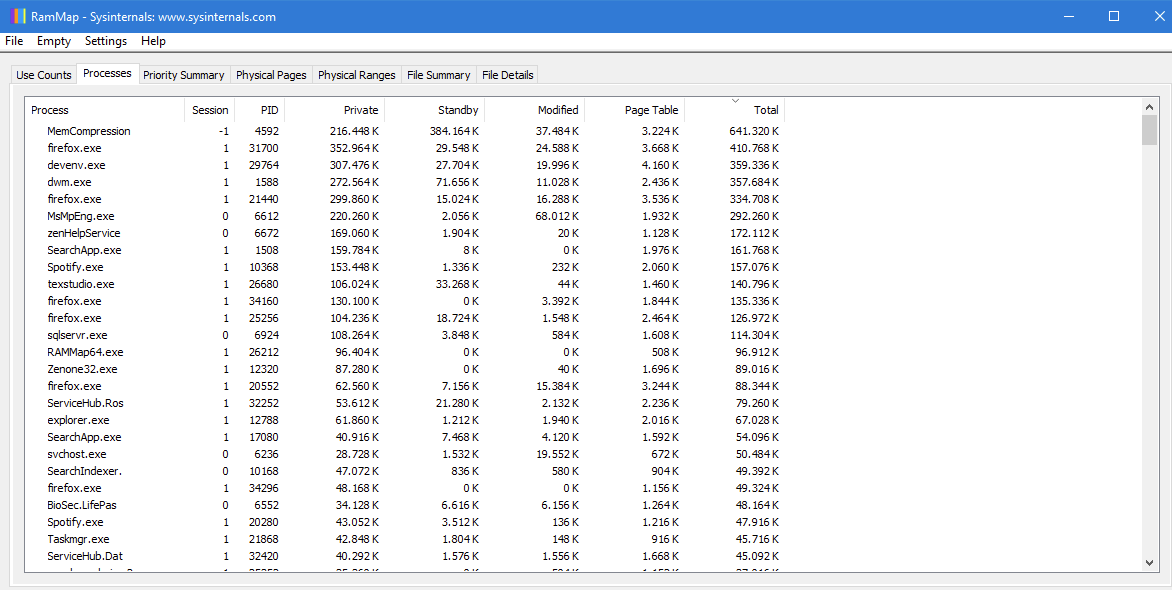This screenshot has width=1172, height=590.
Task: Select the ServiceHub.Dat process row
Action: [x=404, y=556]
